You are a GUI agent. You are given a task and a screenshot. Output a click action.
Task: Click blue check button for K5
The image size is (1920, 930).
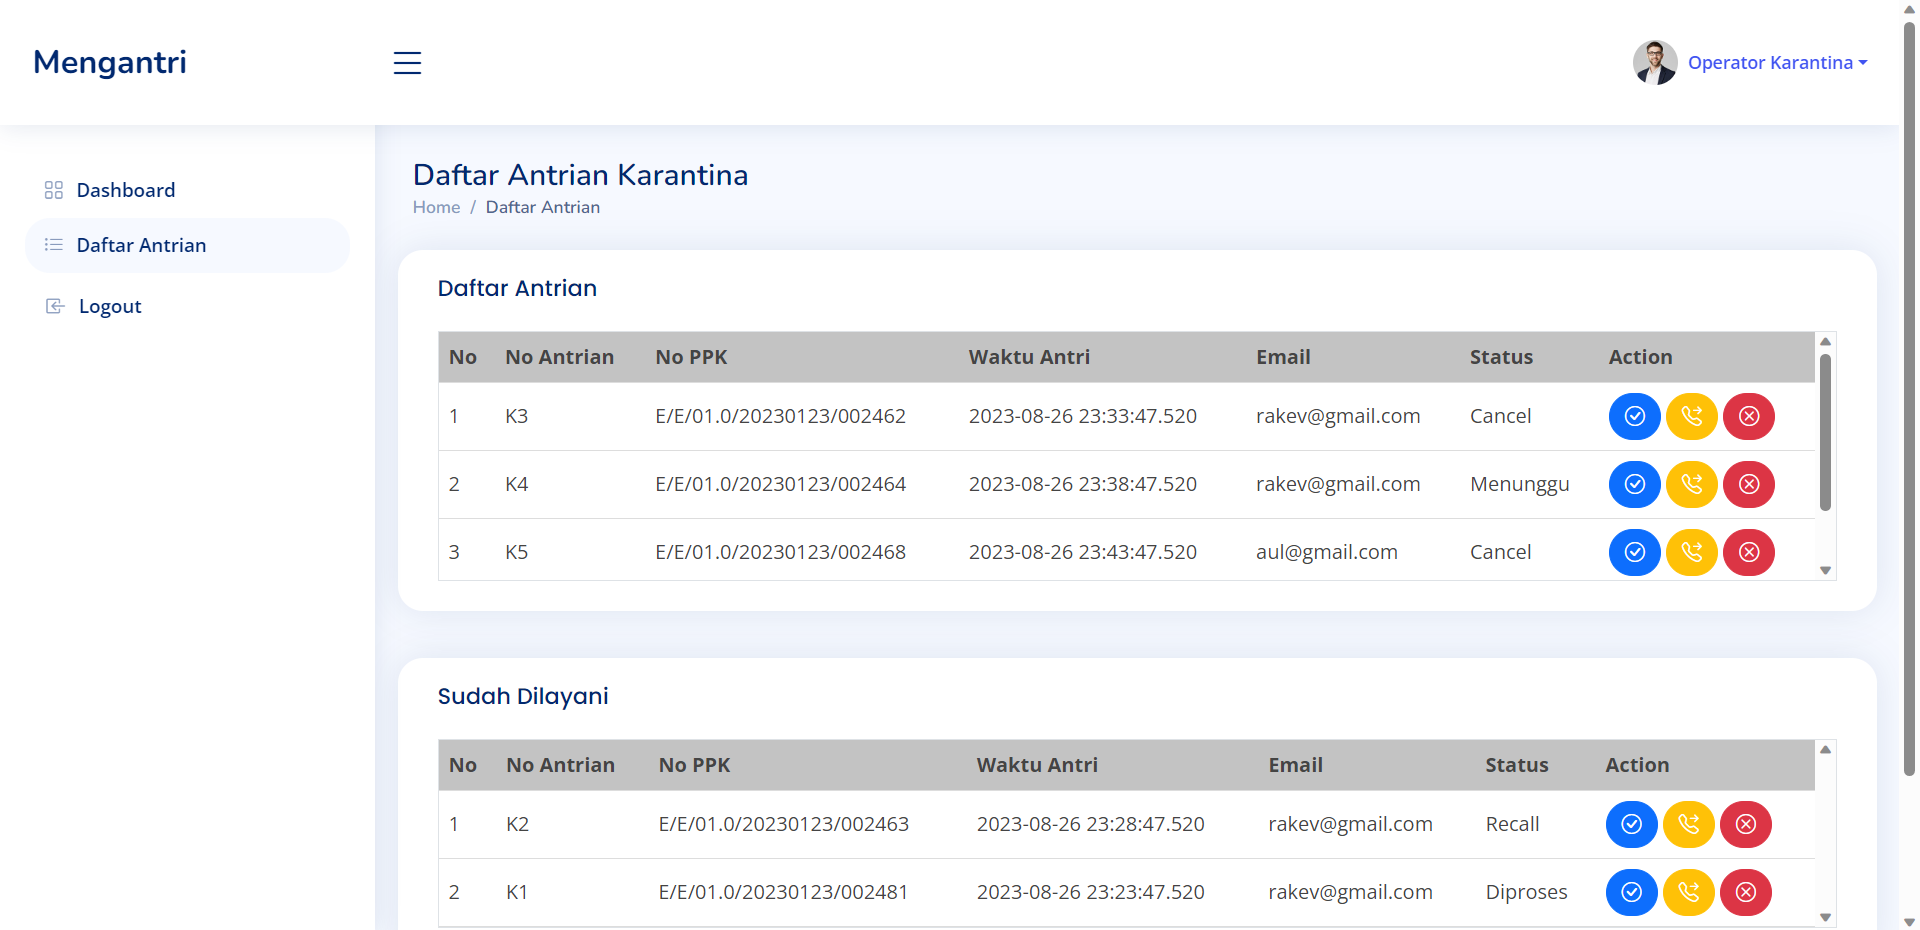pyautogui.click(x=1635, y=552)
